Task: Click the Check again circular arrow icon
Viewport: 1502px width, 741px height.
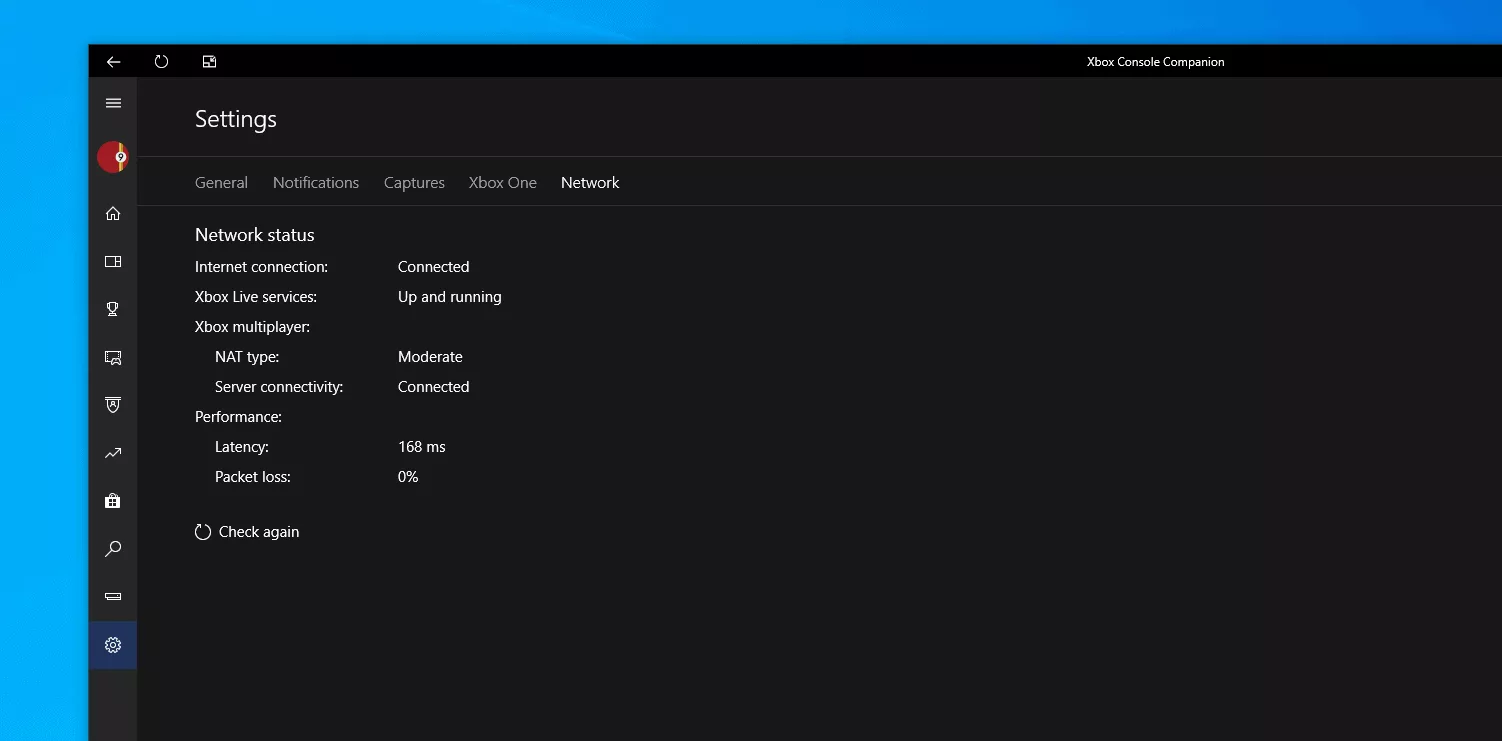Action: (x=203, y=532)
